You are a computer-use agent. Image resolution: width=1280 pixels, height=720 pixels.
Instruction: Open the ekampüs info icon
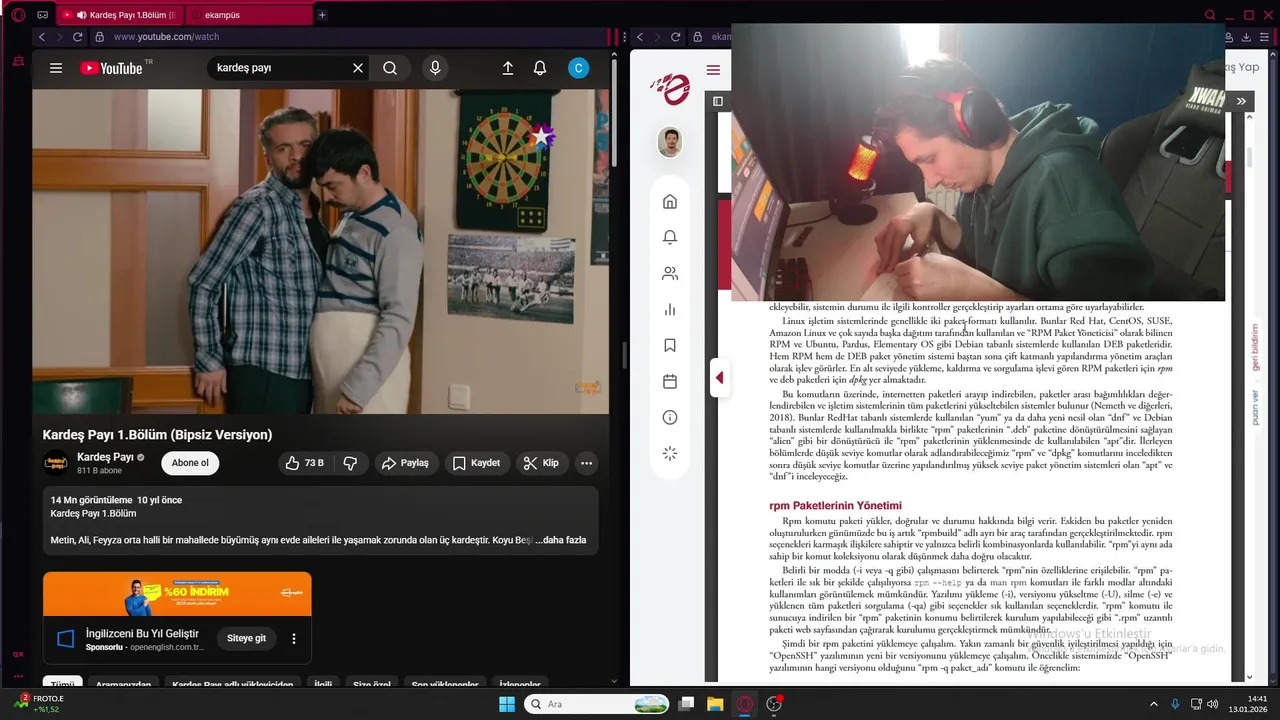click(670, 417)
